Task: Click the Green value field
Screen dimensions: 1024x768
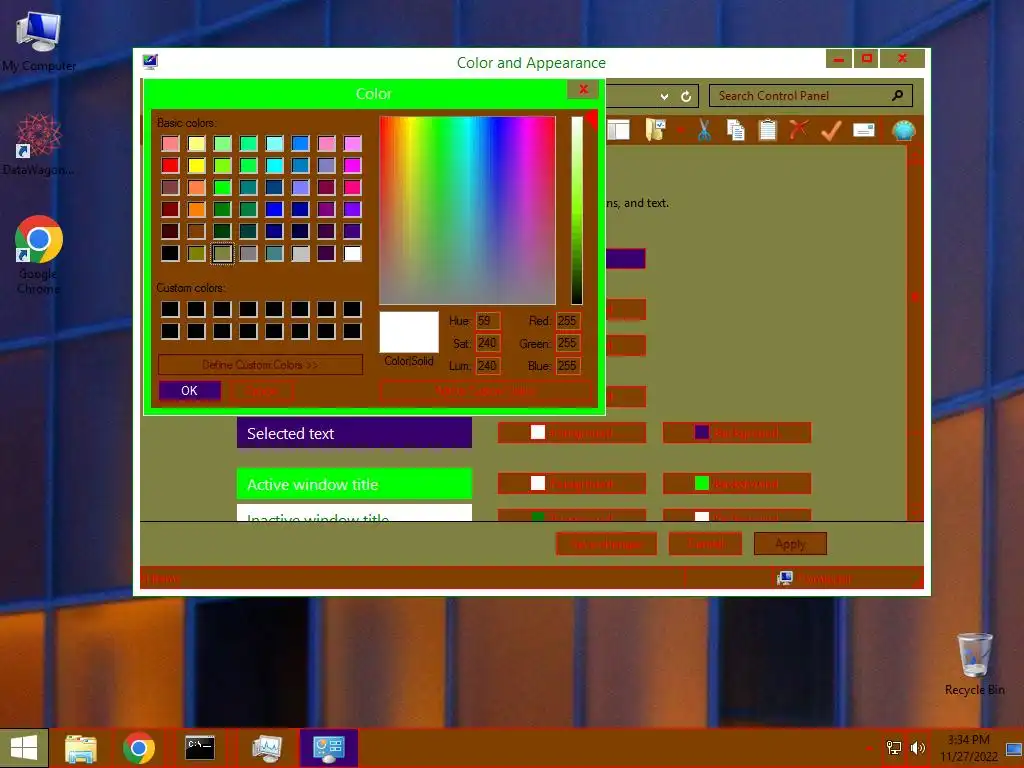Action: 568,343
